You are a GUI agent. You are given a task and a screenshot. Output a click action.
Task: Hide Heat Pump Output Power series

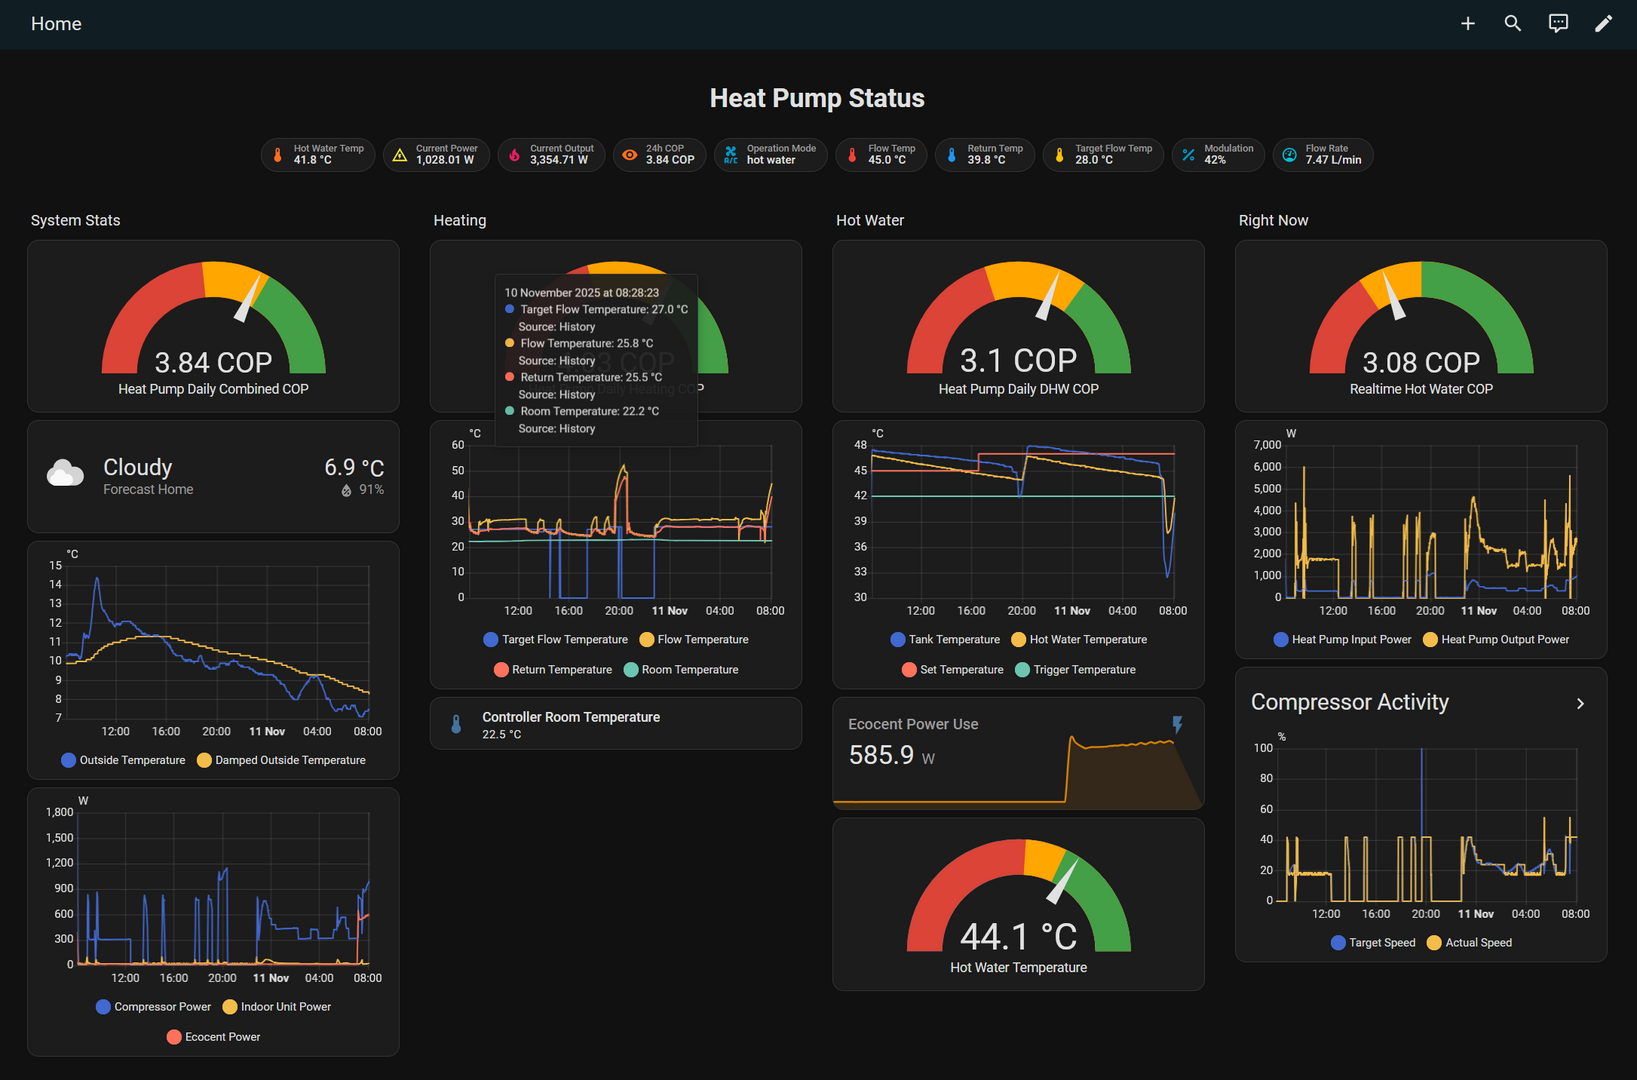(1495, 640)
